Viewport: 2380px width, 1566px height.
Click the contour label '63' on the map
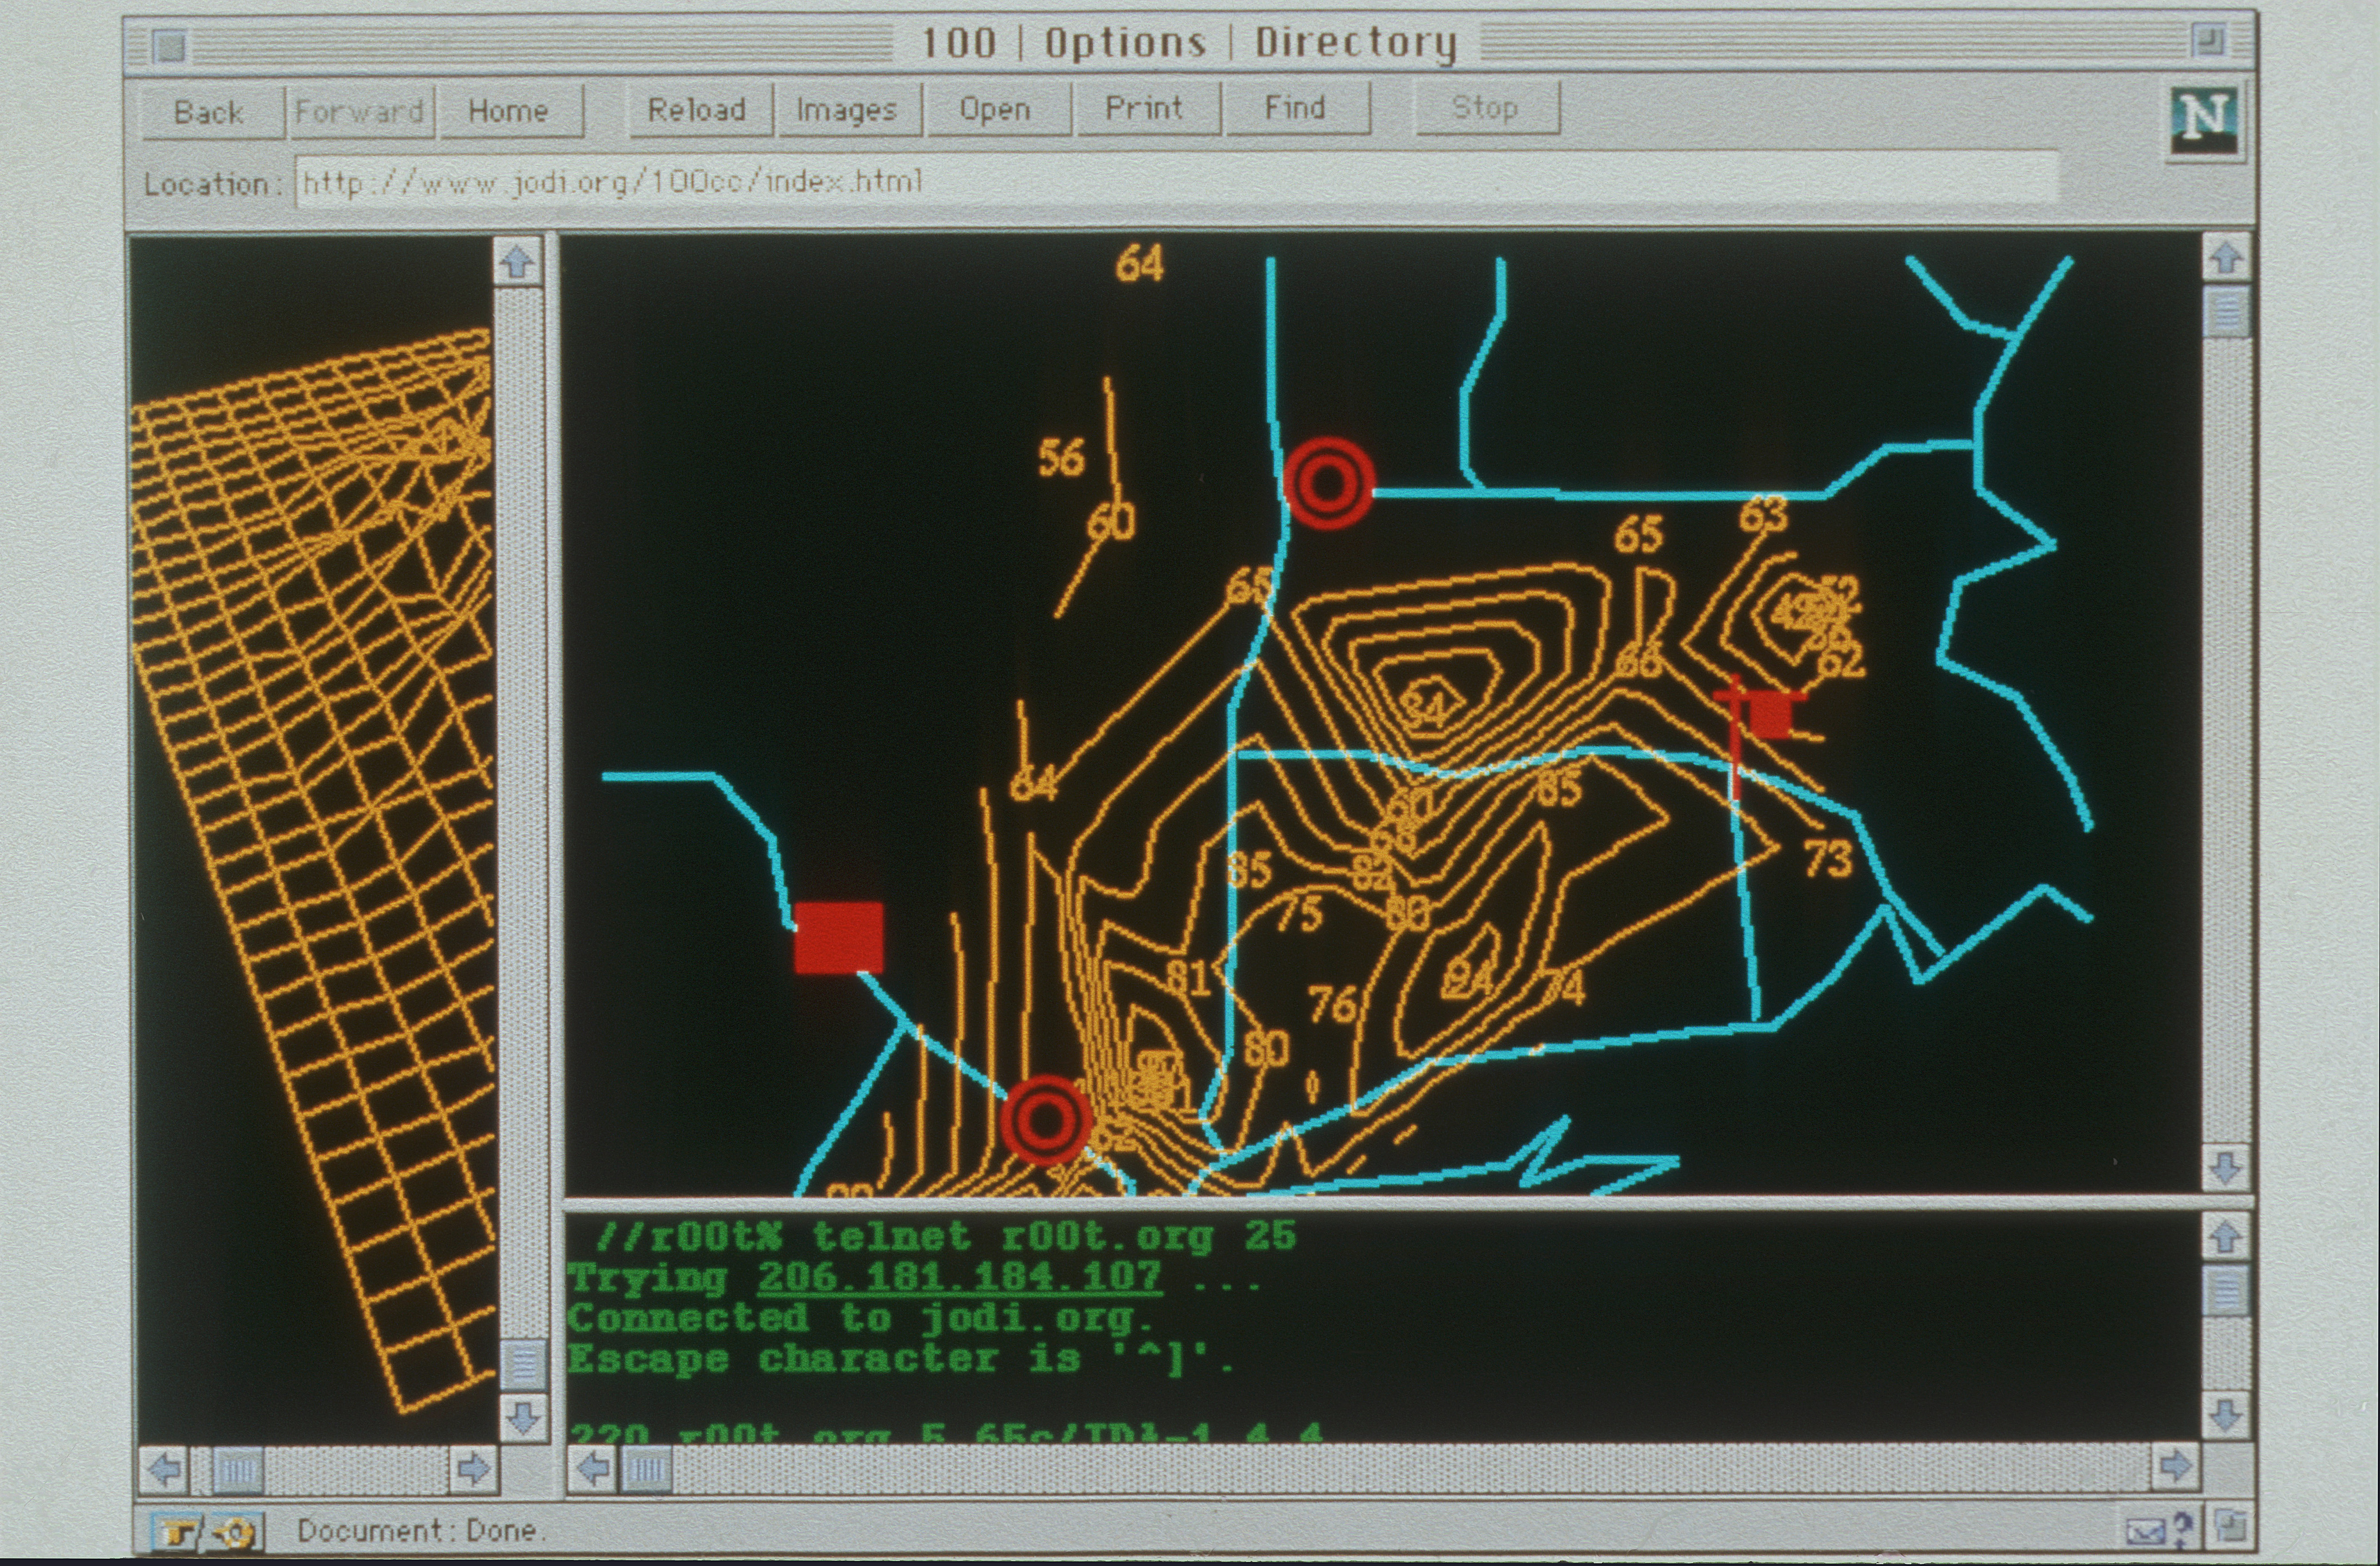pos(1763,515)
